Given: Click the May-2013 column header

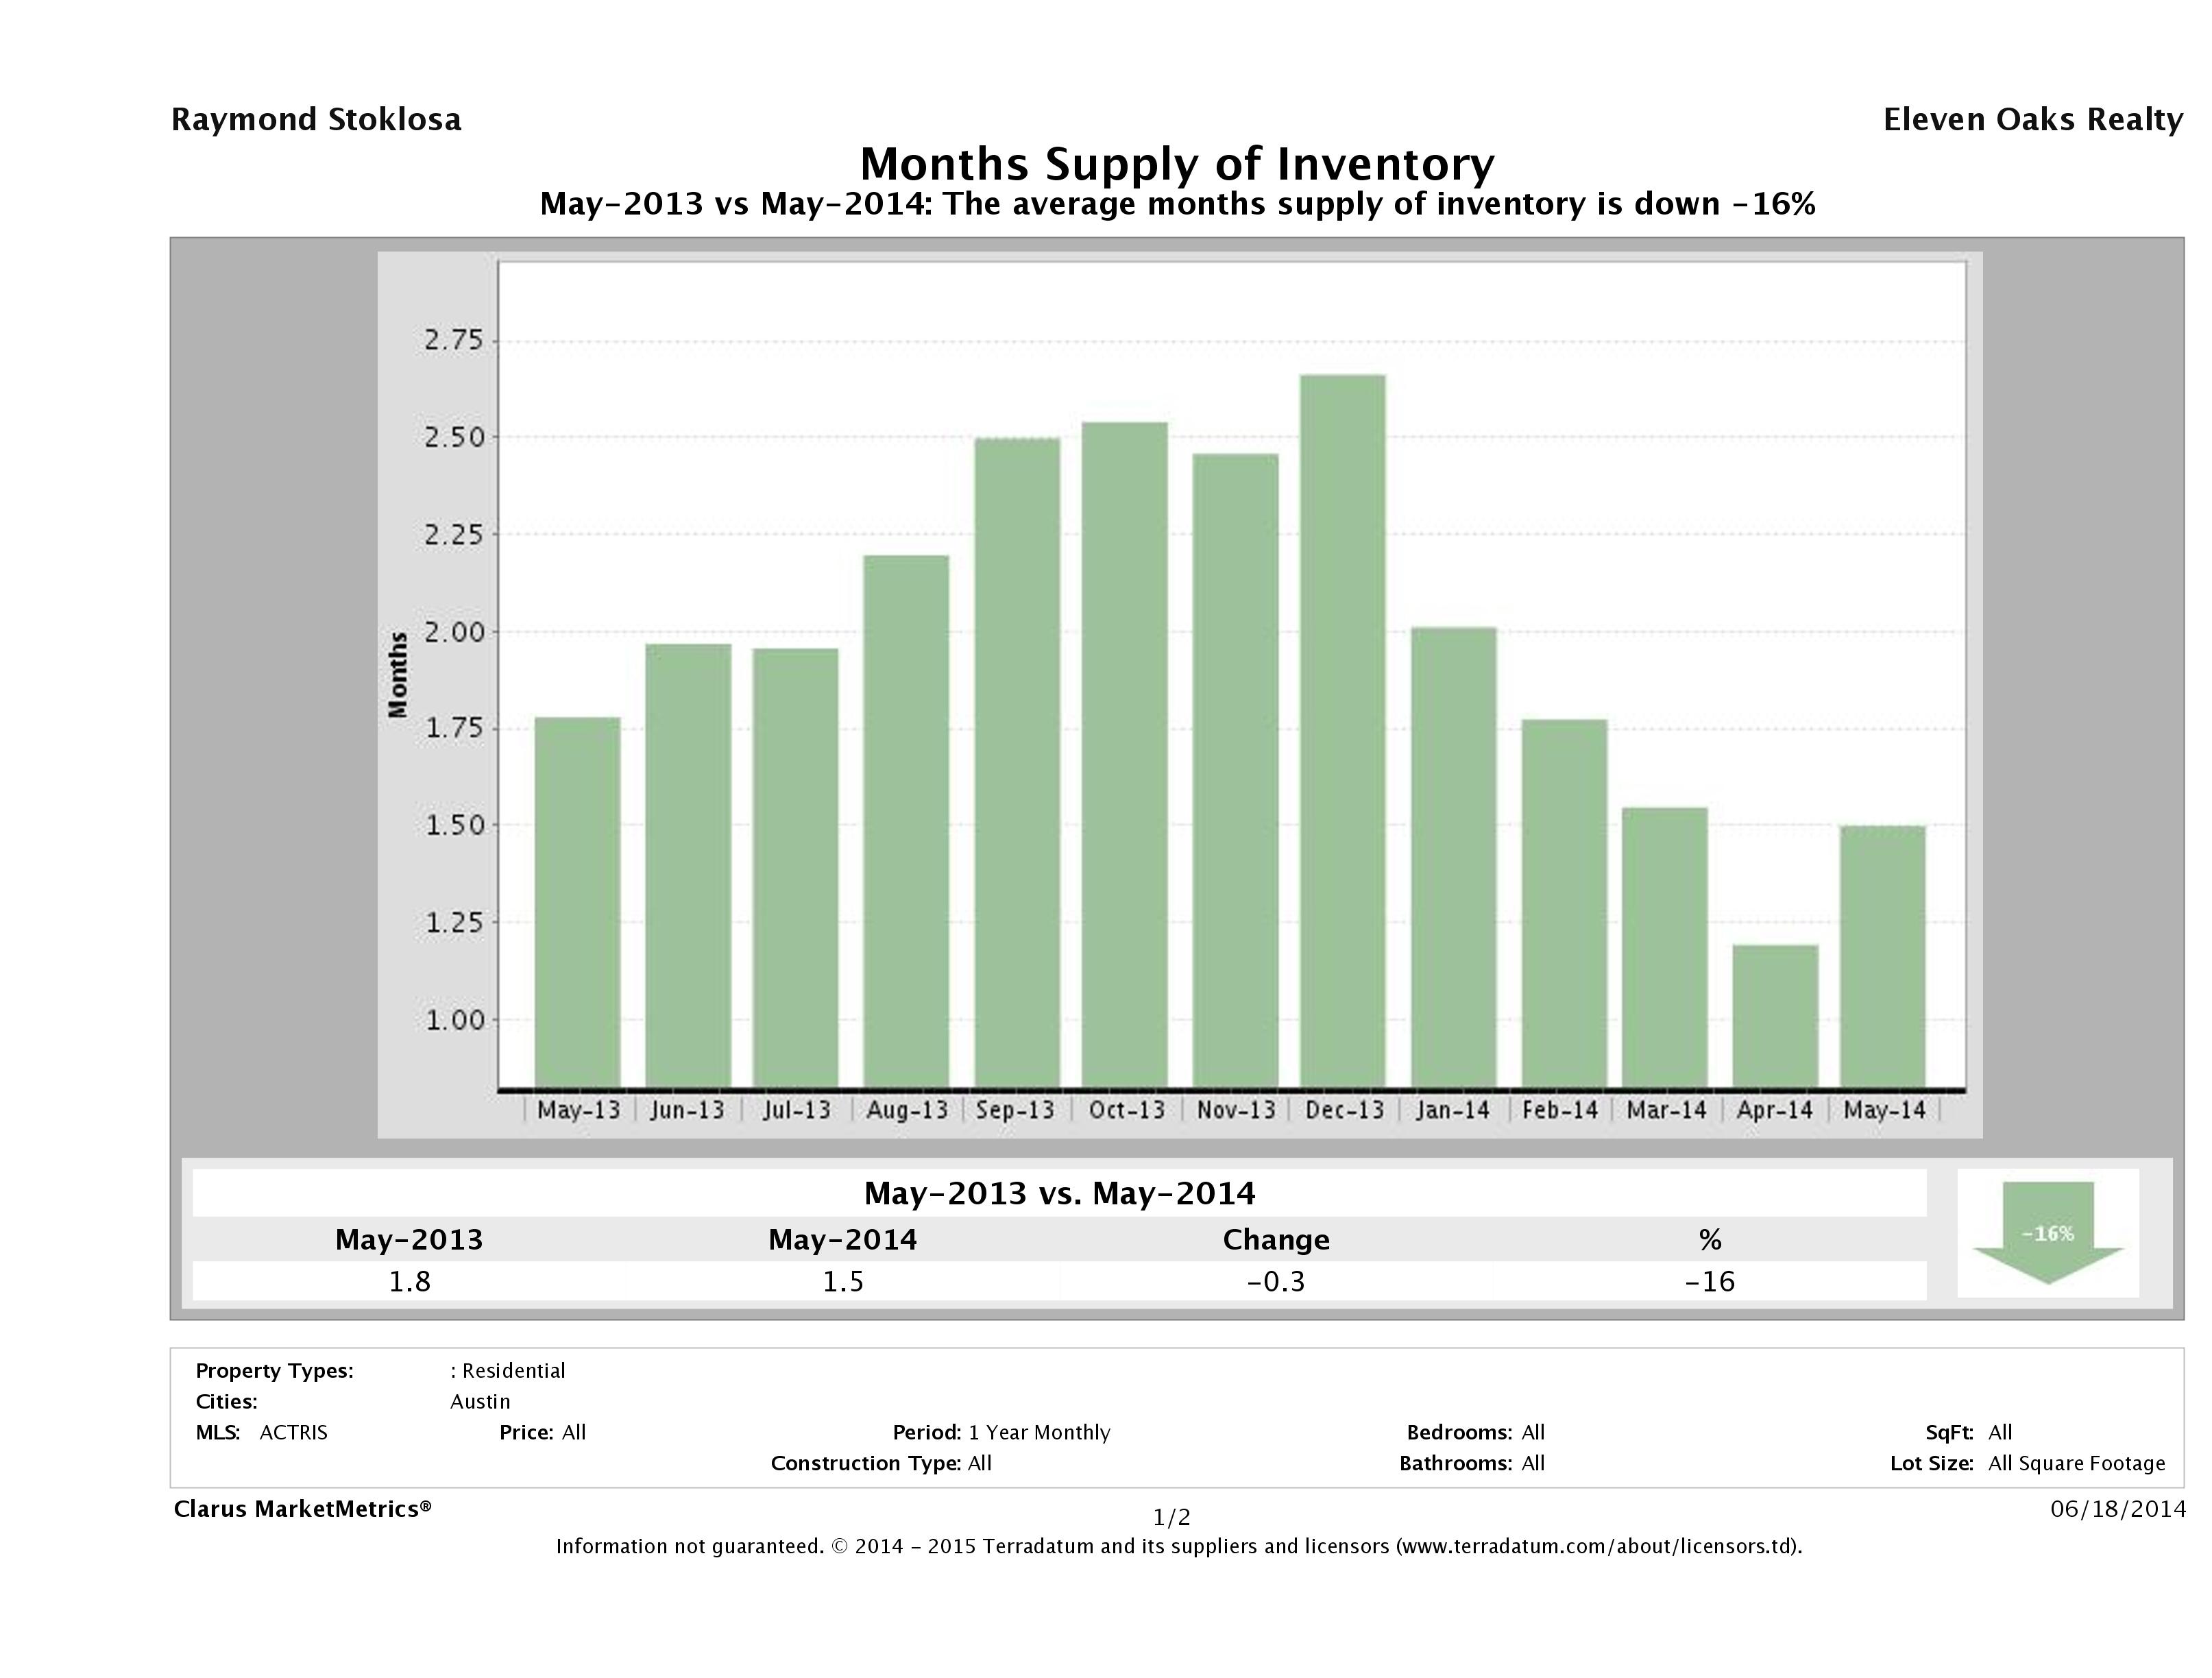Looking at the screenshot, I should [x=409, y=1240].
